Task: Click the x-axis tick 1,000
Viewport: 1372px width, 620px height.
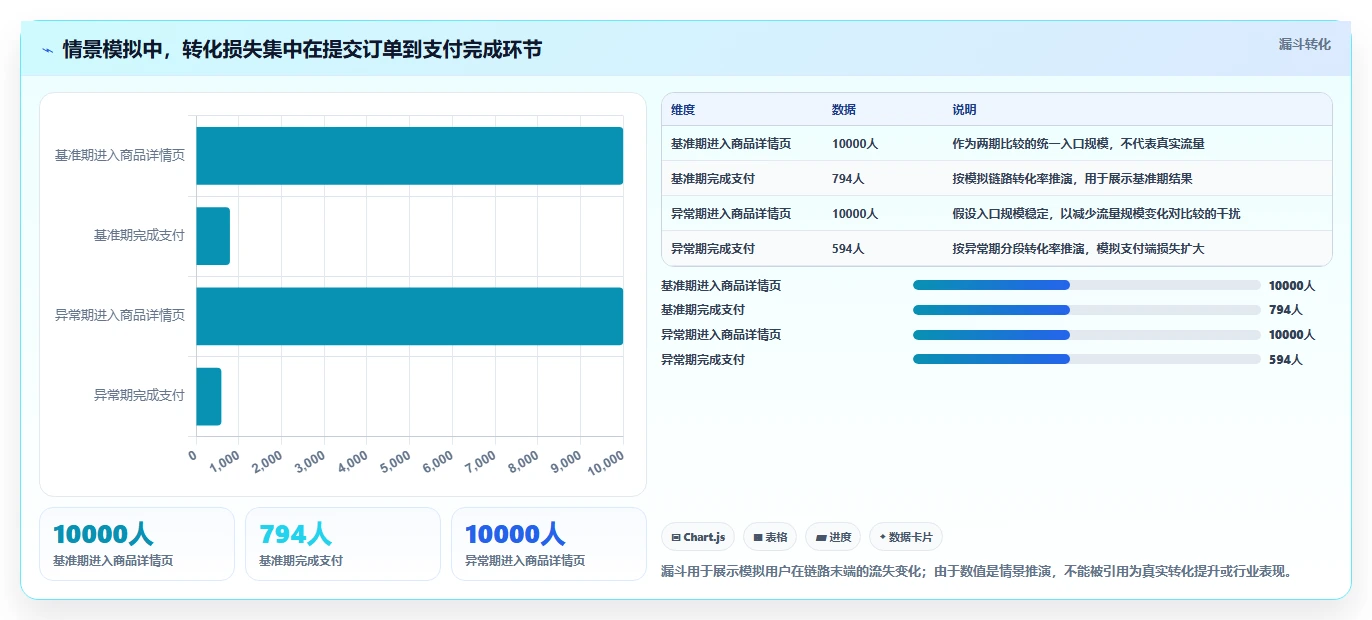Action: pyautogui.click(x=226, y=460)
